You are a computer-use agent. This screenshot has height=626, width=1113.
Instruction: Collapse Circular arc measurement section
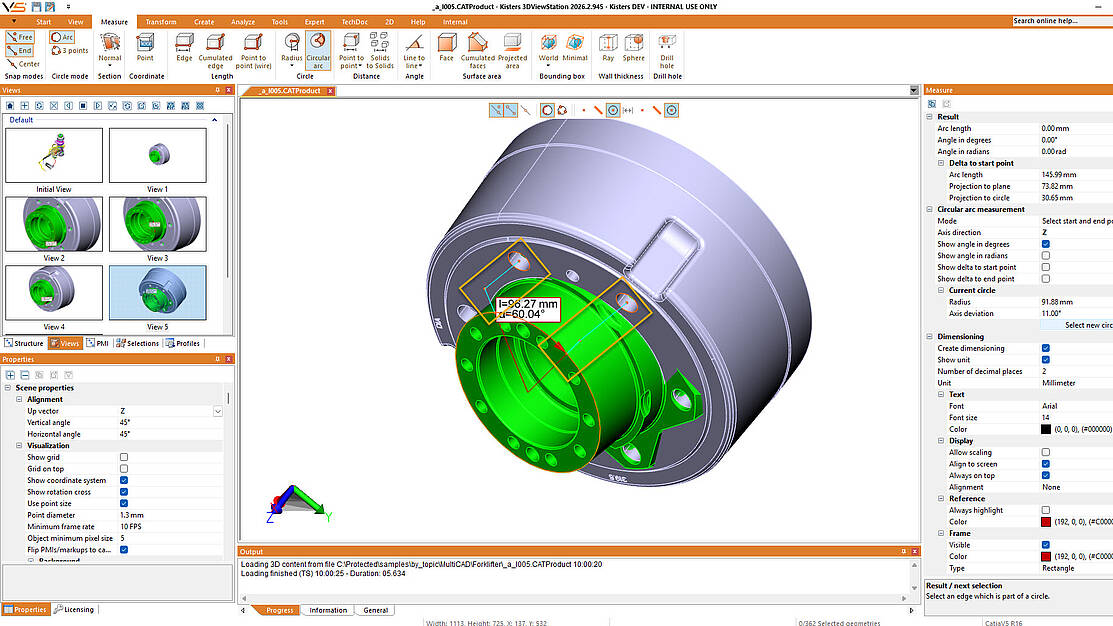(x=929, y=209)
